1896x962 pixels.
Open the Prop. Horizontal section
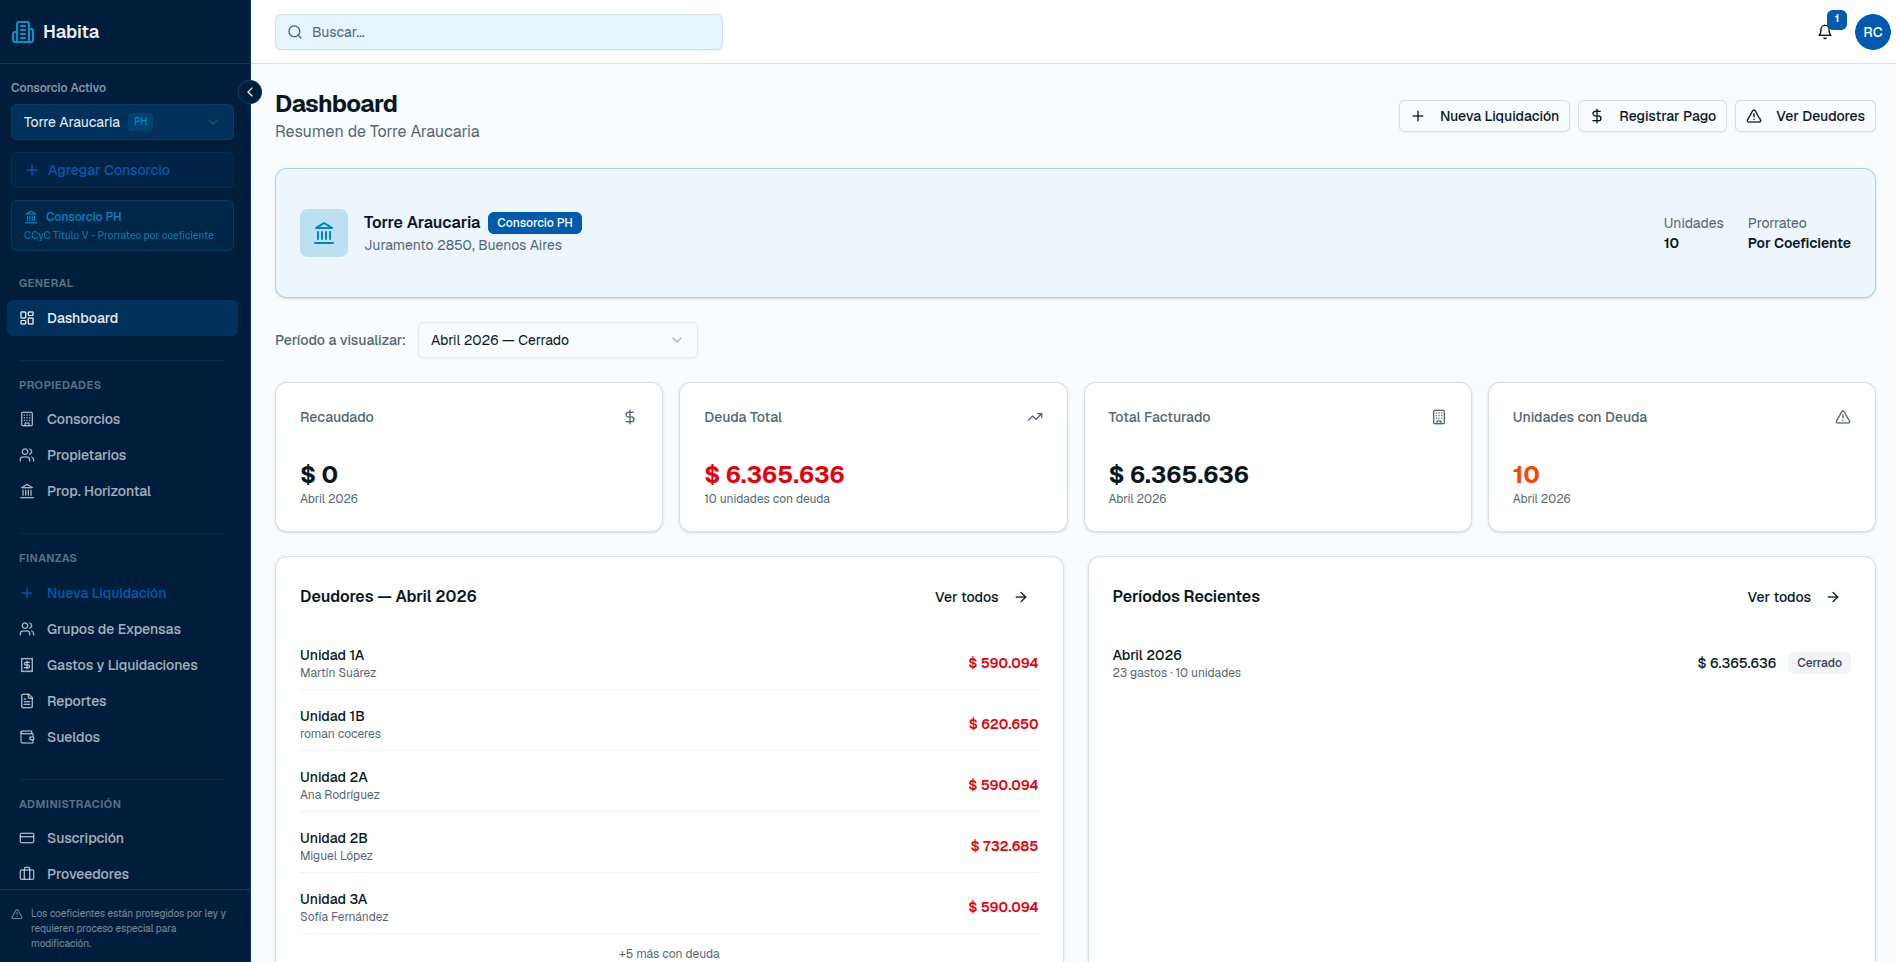click(x=122, y=491)
